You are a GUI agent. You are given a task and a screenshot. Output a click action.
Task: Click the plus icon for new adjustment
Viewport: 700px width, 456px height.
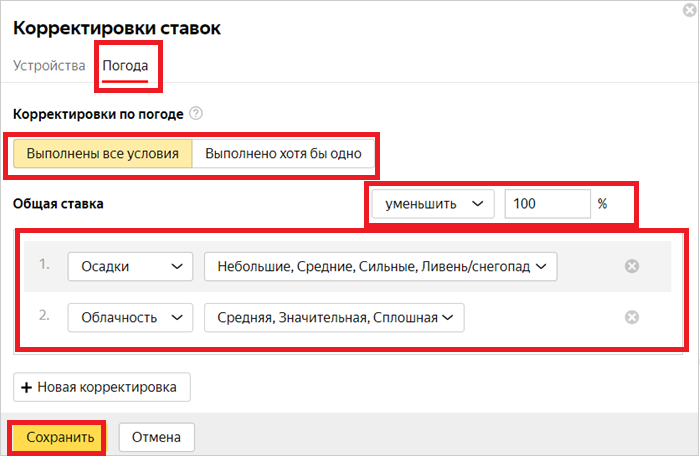(27, 387)
